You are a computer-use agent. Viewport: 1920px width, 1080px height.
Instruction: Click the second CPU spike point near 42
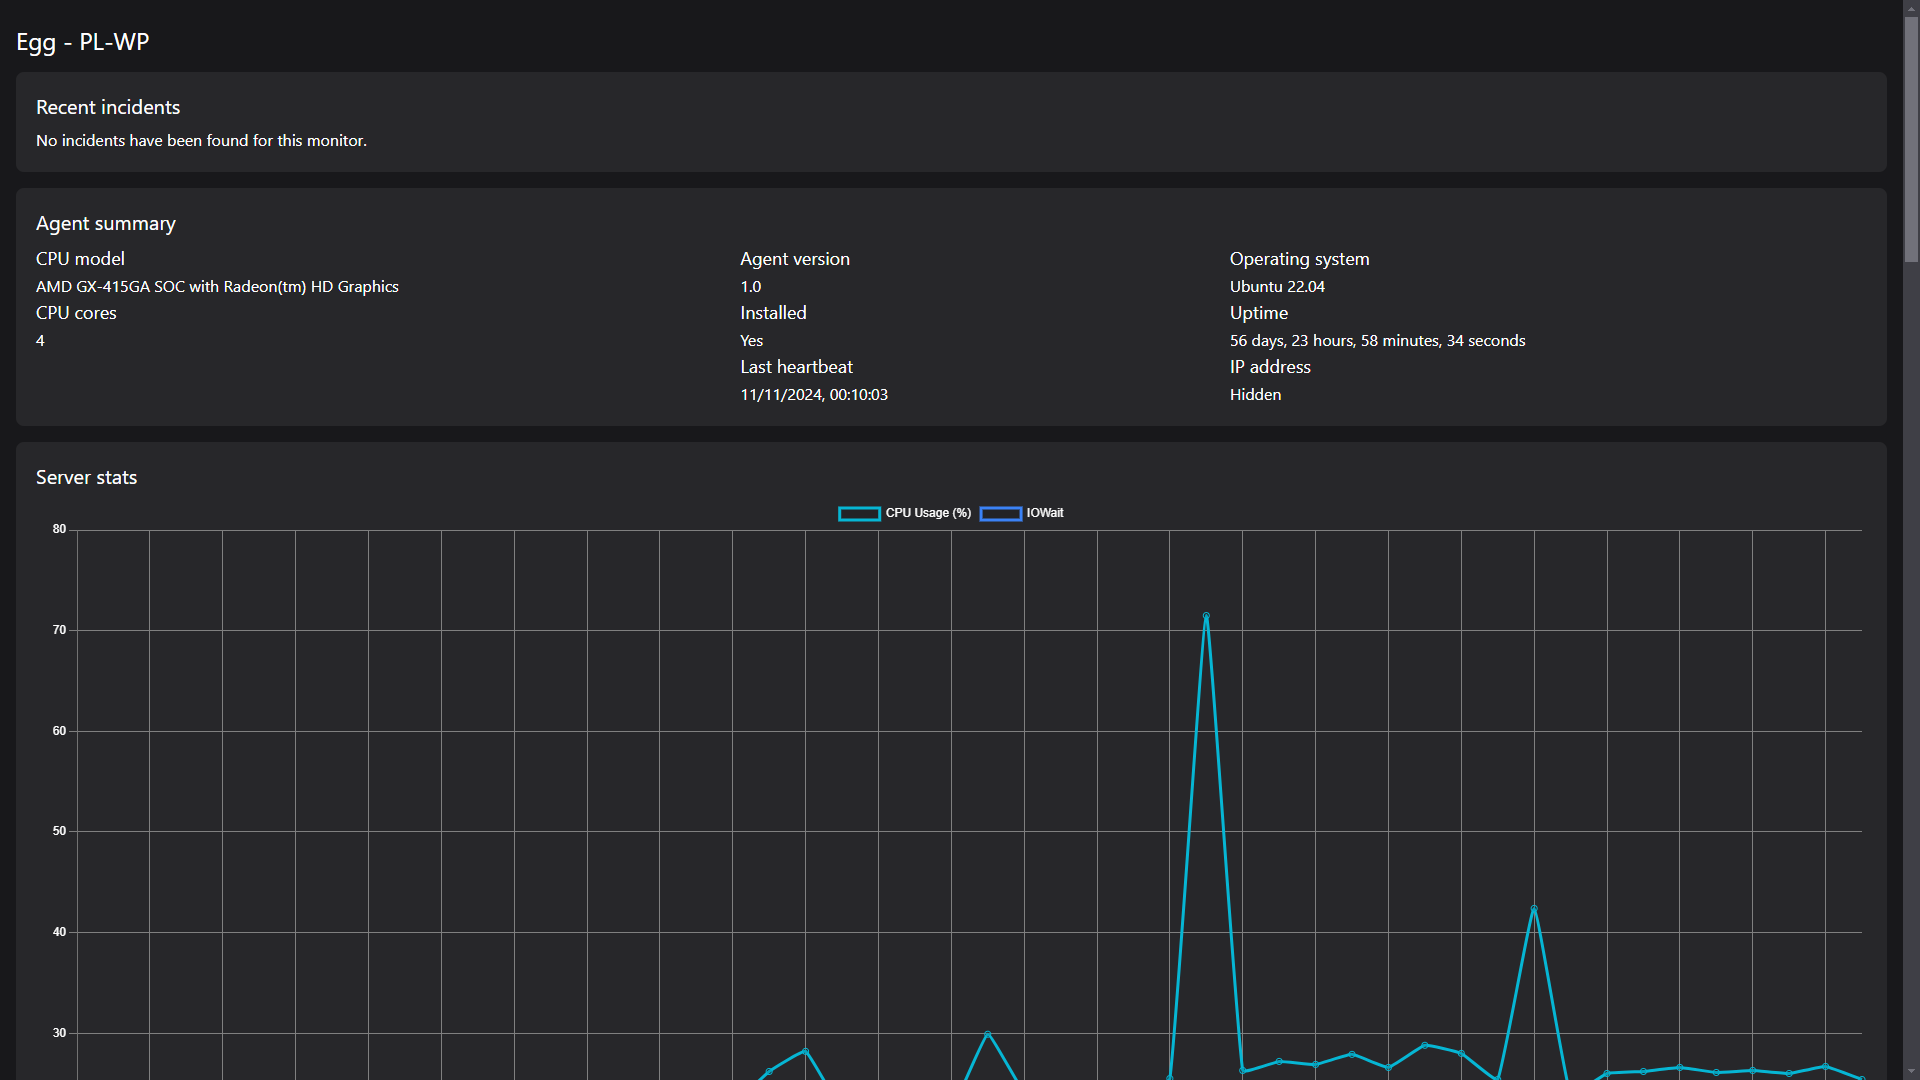pos(1534,909)
